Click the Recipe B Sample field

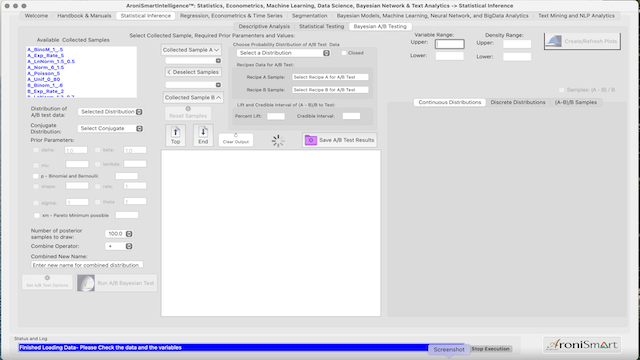pyautogui.click(x=330, y=90)
